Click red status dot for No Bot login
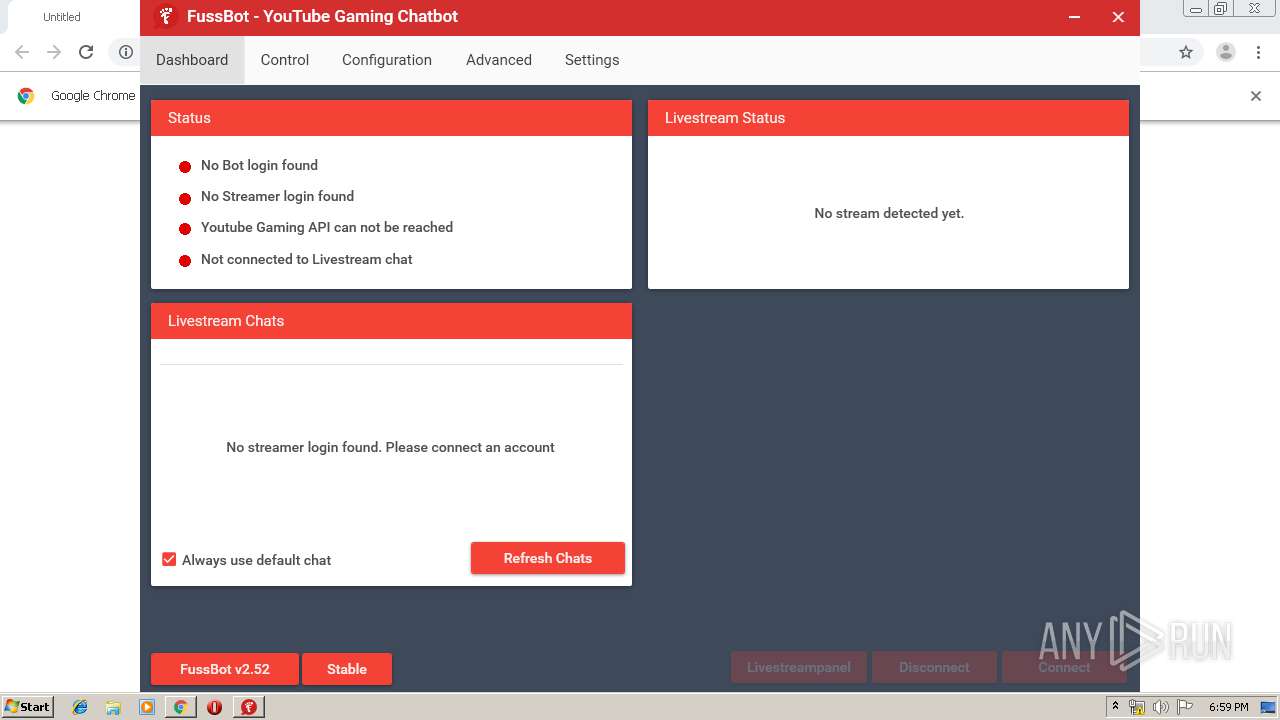1280x720 pixels. 185,167
